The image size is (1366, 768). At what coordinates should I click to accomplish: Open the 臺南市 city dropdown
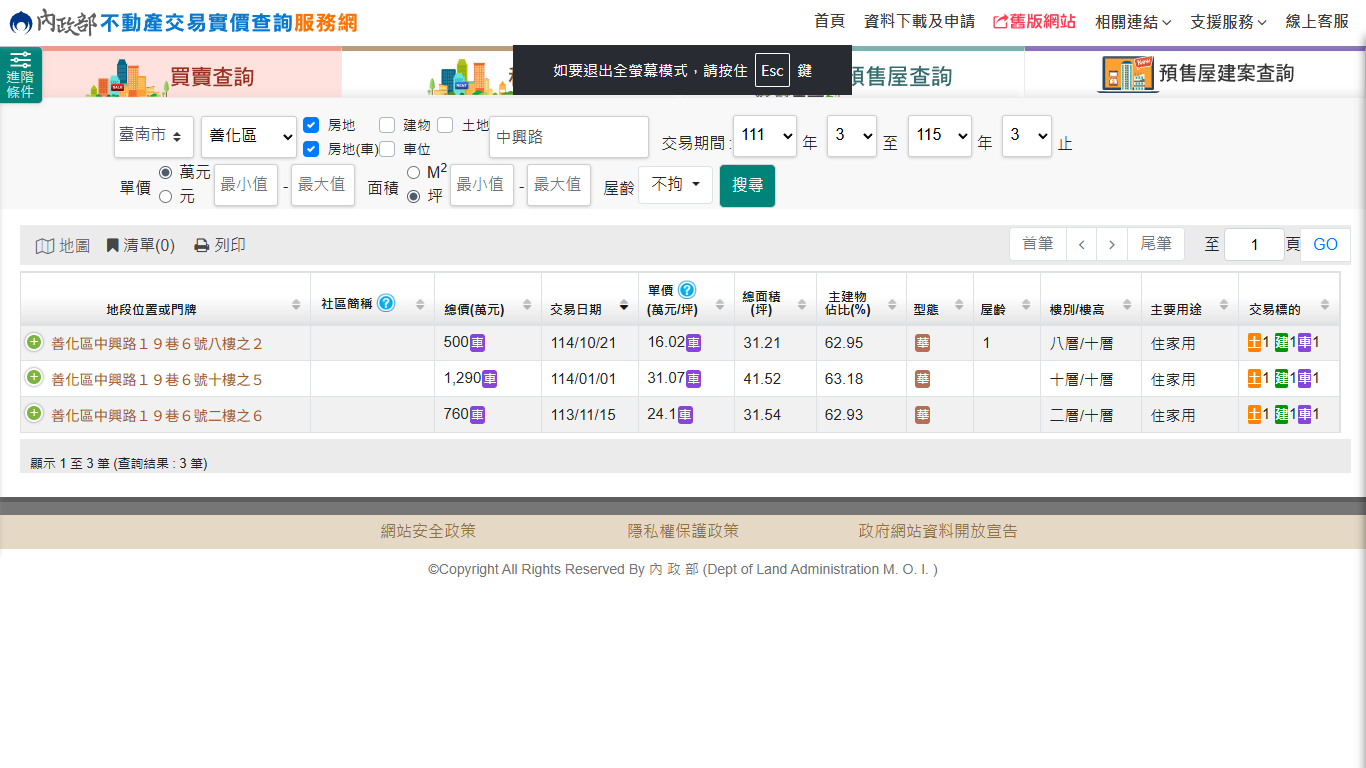tap(153, 136)
